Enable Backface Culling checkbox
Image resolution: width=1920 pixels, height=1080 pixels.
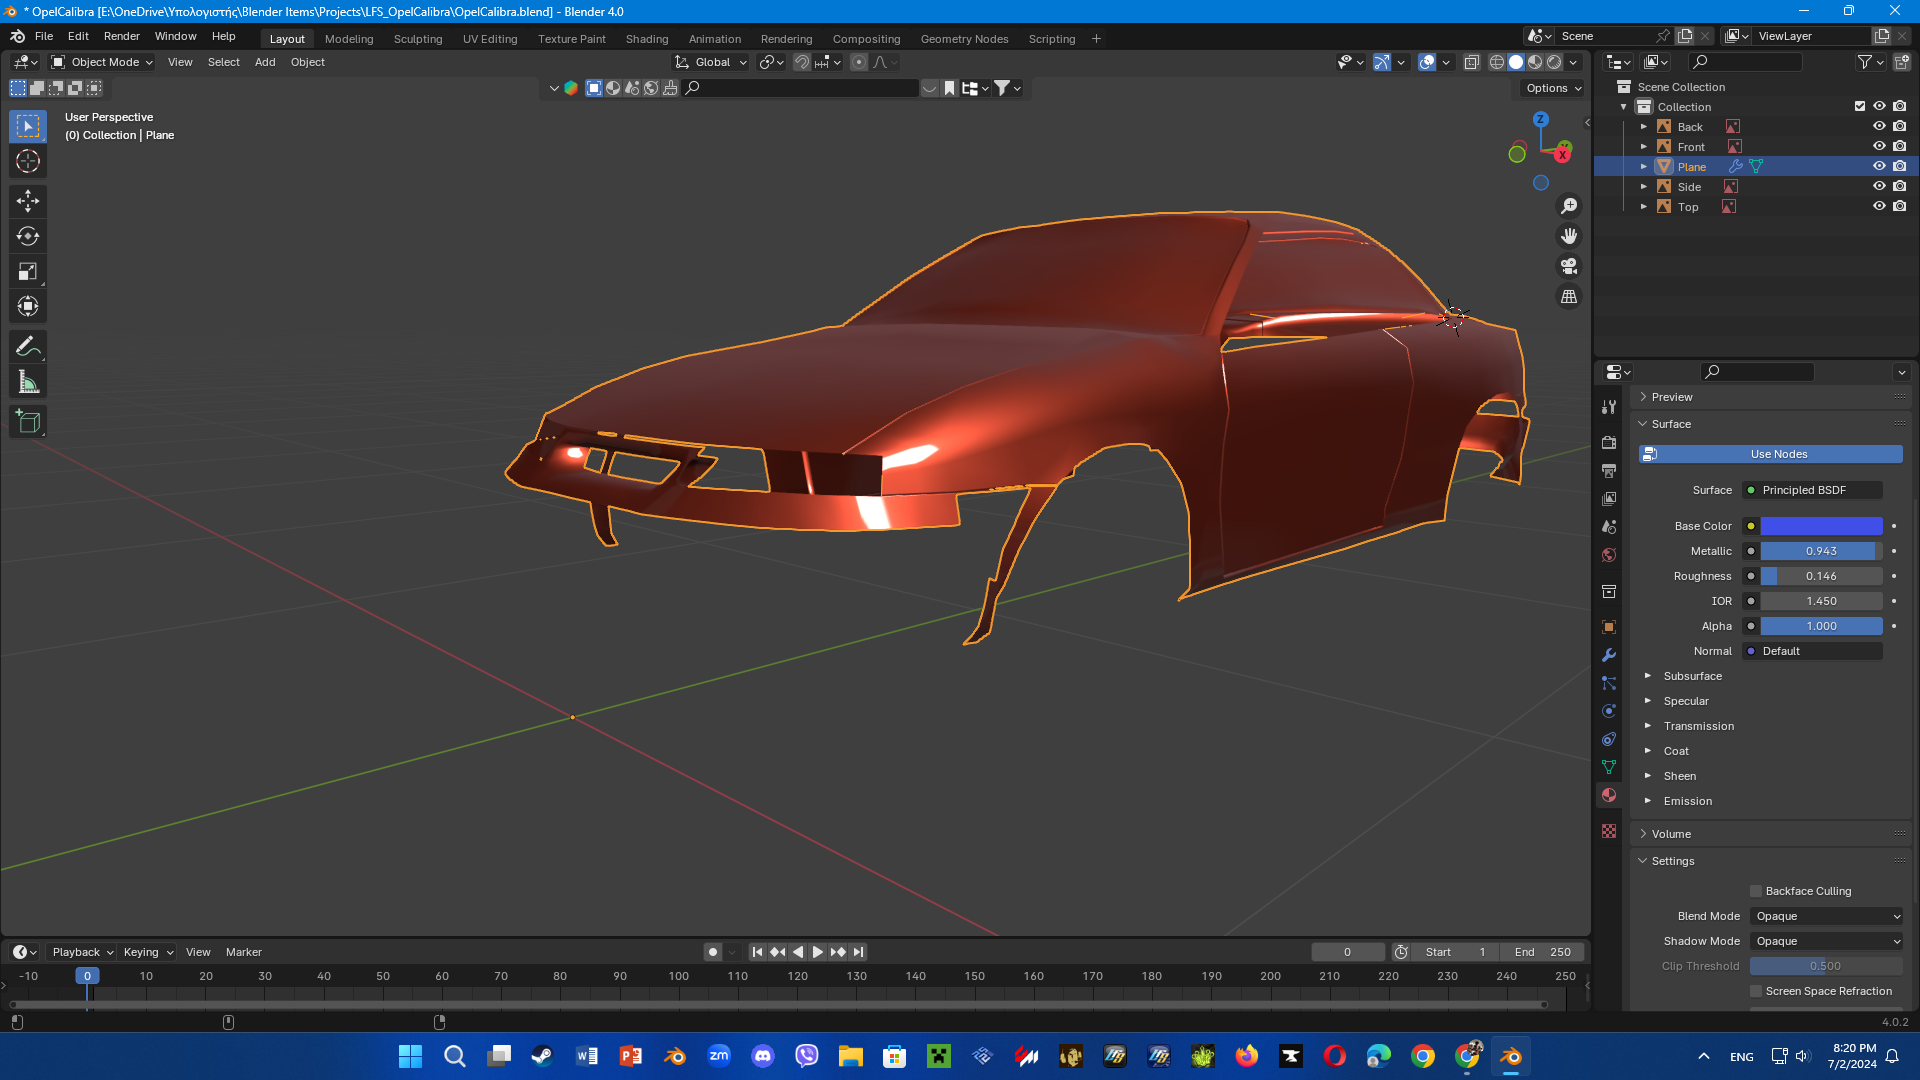pos(1756,891)
